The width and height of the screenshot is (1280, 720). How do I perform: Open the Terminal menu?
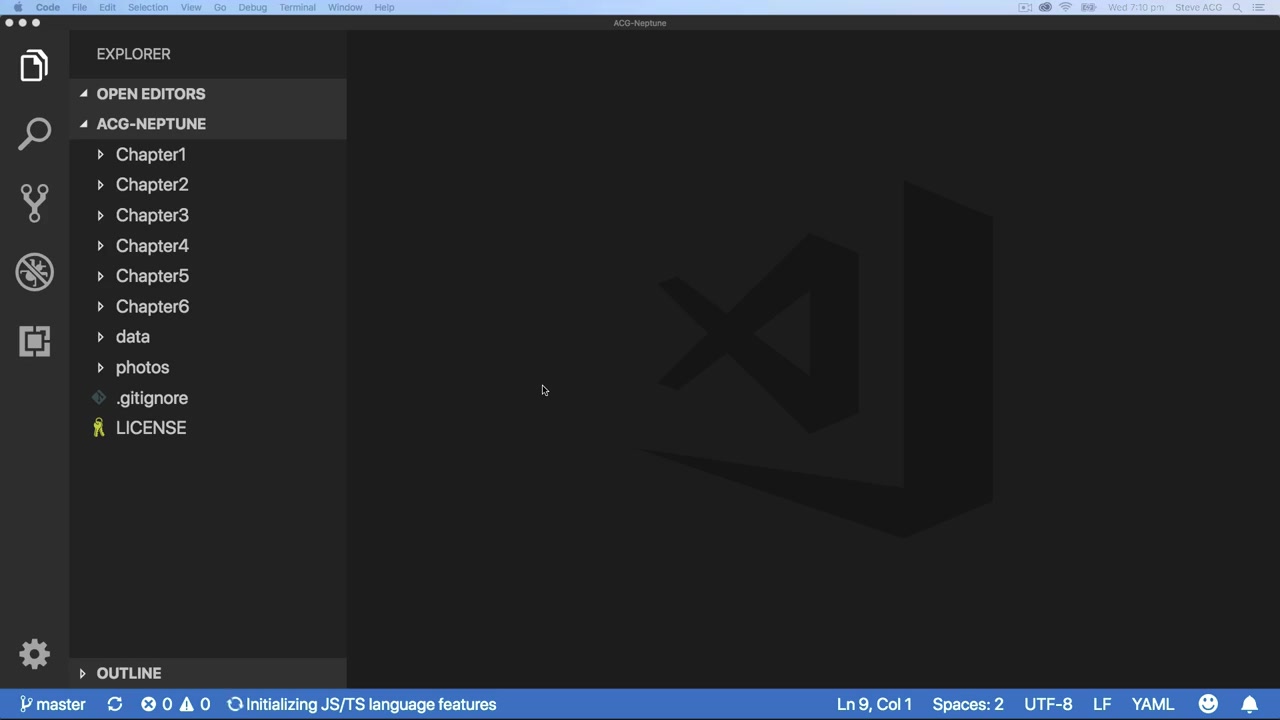pyautogui.click(x=298, y=7)
